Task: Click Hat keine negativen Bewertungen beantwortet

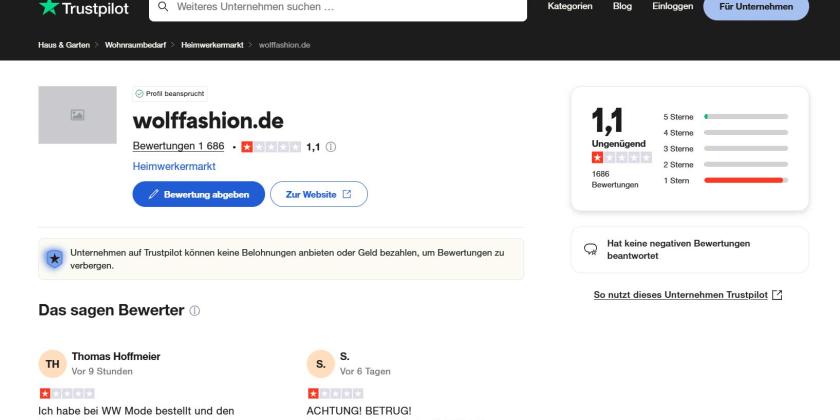Action: tap(678, 250)
